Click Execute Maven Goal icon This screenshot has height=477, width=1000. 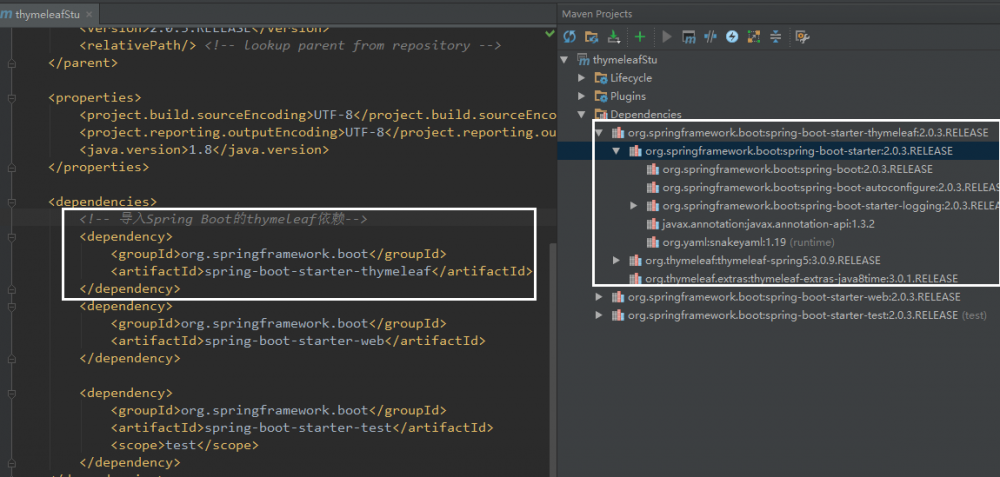coord(688,36)
